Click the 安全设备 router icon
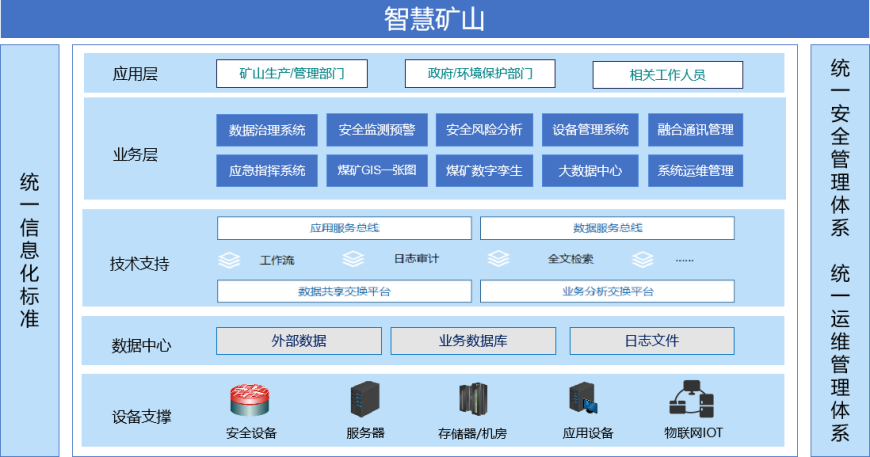This screenshot has height=457, width=870. point(251,400)
